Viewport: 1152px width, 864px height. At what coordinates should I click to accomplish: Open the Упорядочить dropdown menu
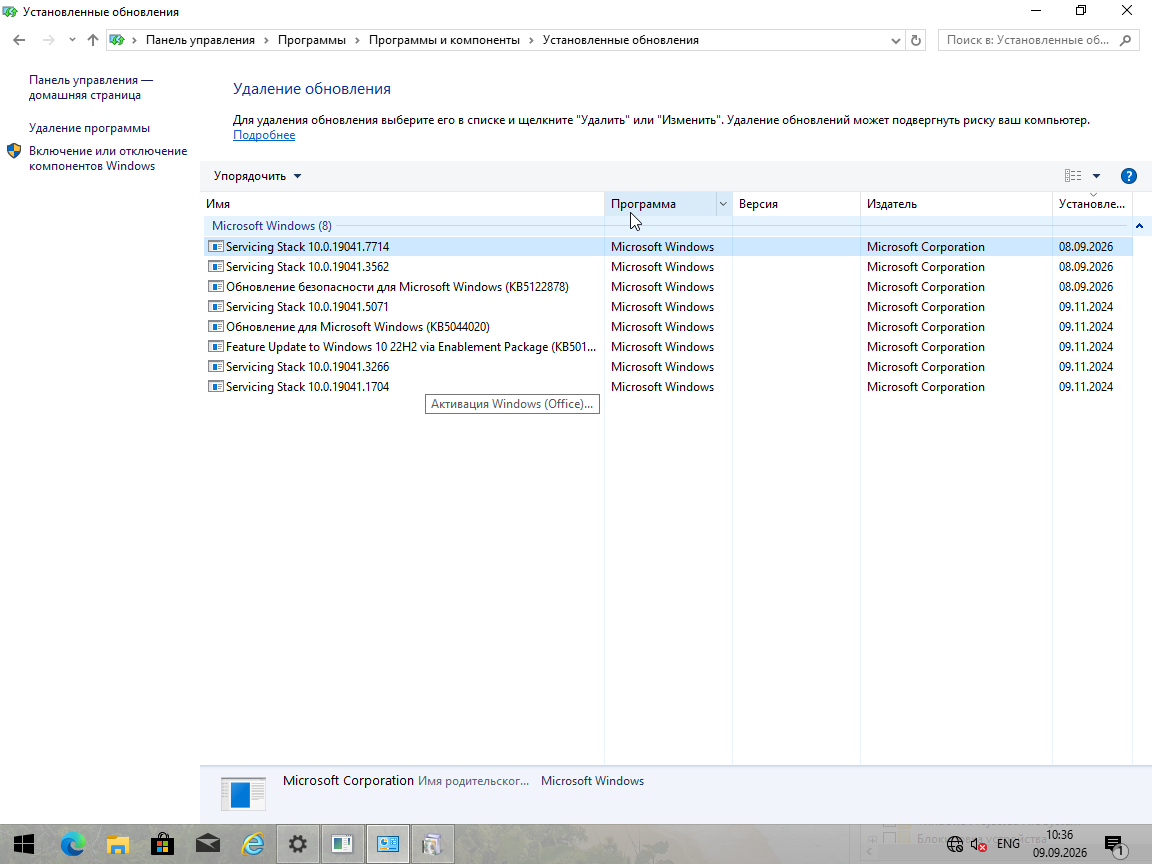pos(257,176)
